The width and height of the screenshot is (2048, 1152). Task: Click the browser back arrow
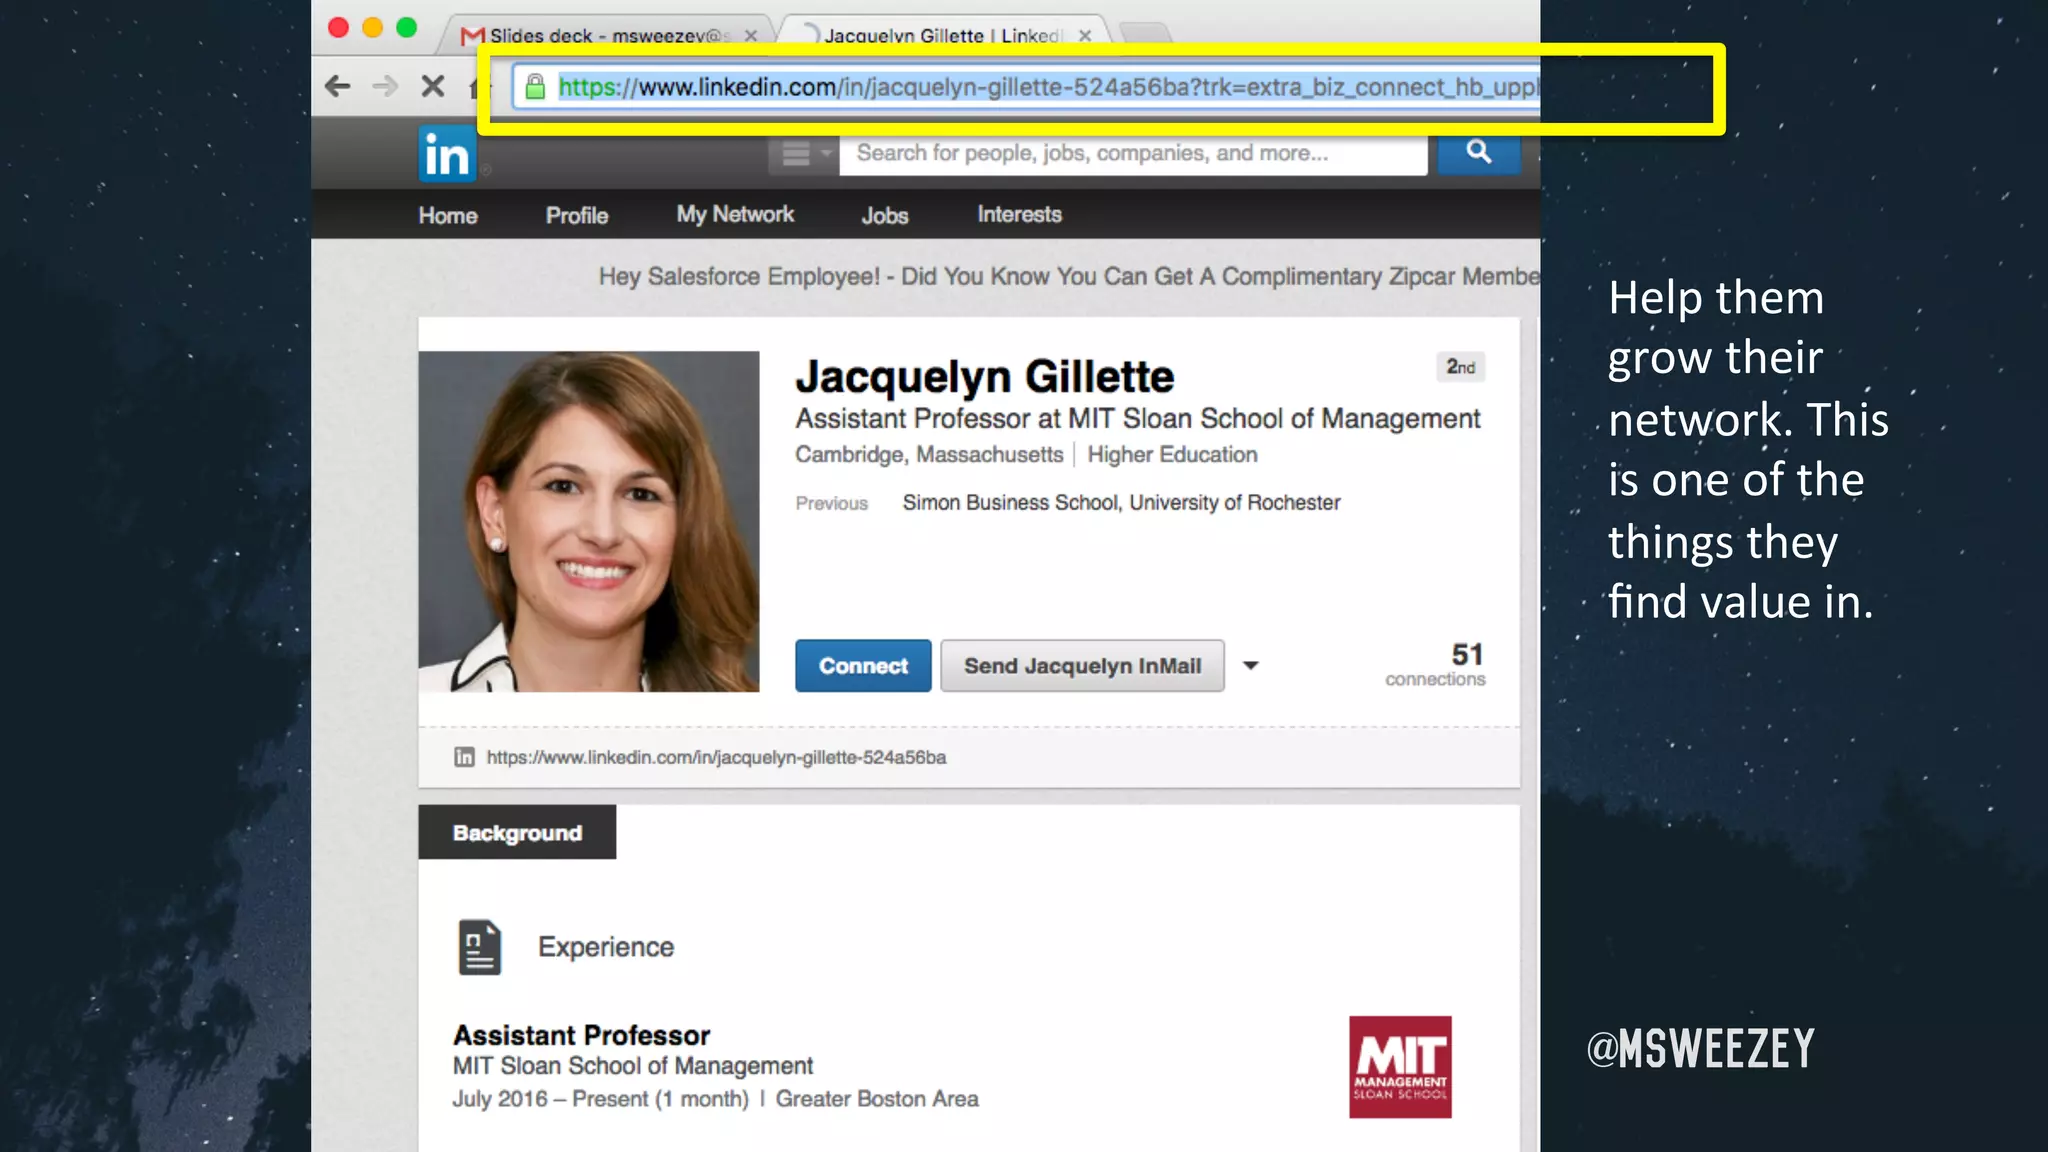[338, 86]
